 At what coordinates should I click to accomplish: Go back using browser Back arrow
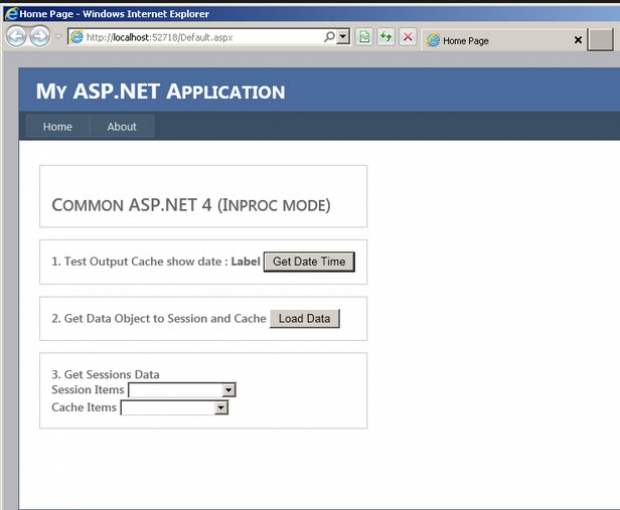[16, 36]
